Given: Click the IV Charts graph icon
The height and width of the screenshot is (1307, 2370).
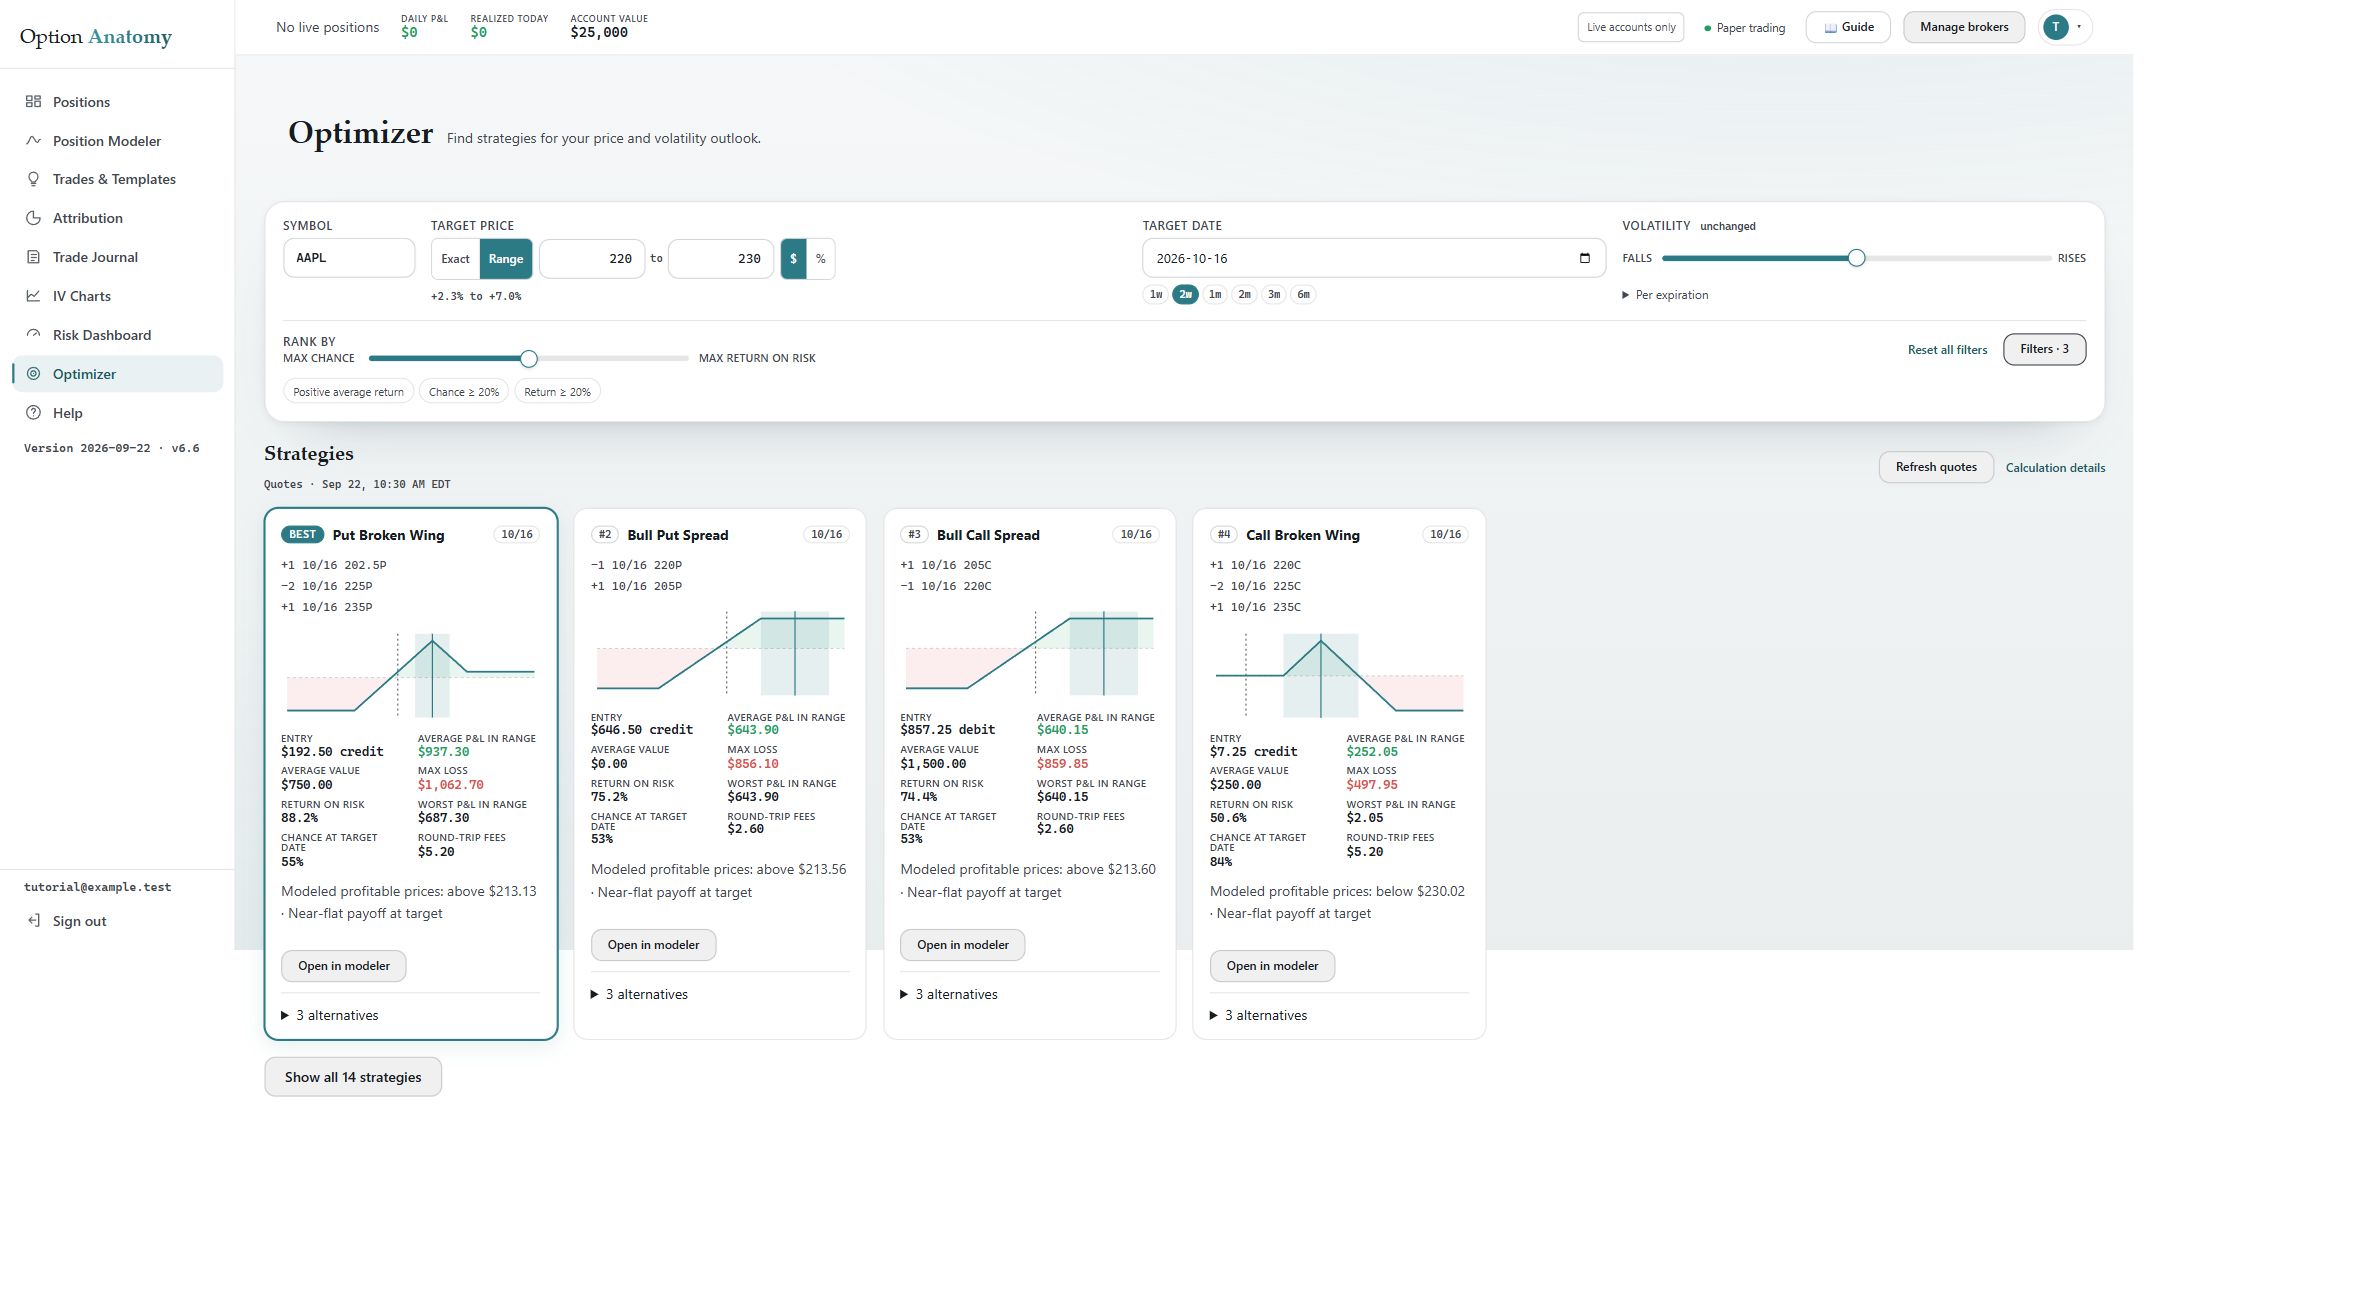Looking at the screenshot, I should tap(33, 296).
